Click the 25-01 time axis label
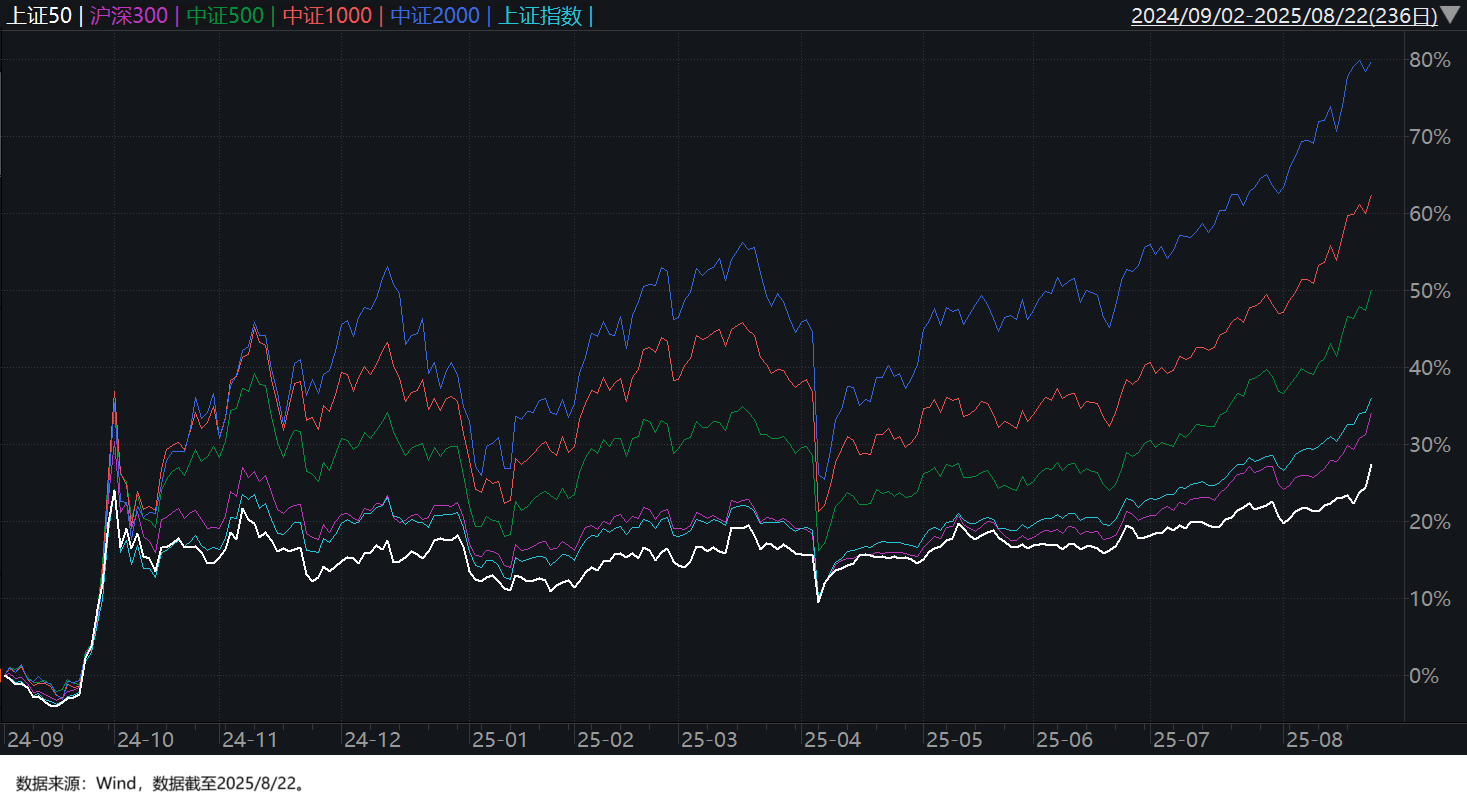This screenshot has width=1467, height=810. click(500, 740)
